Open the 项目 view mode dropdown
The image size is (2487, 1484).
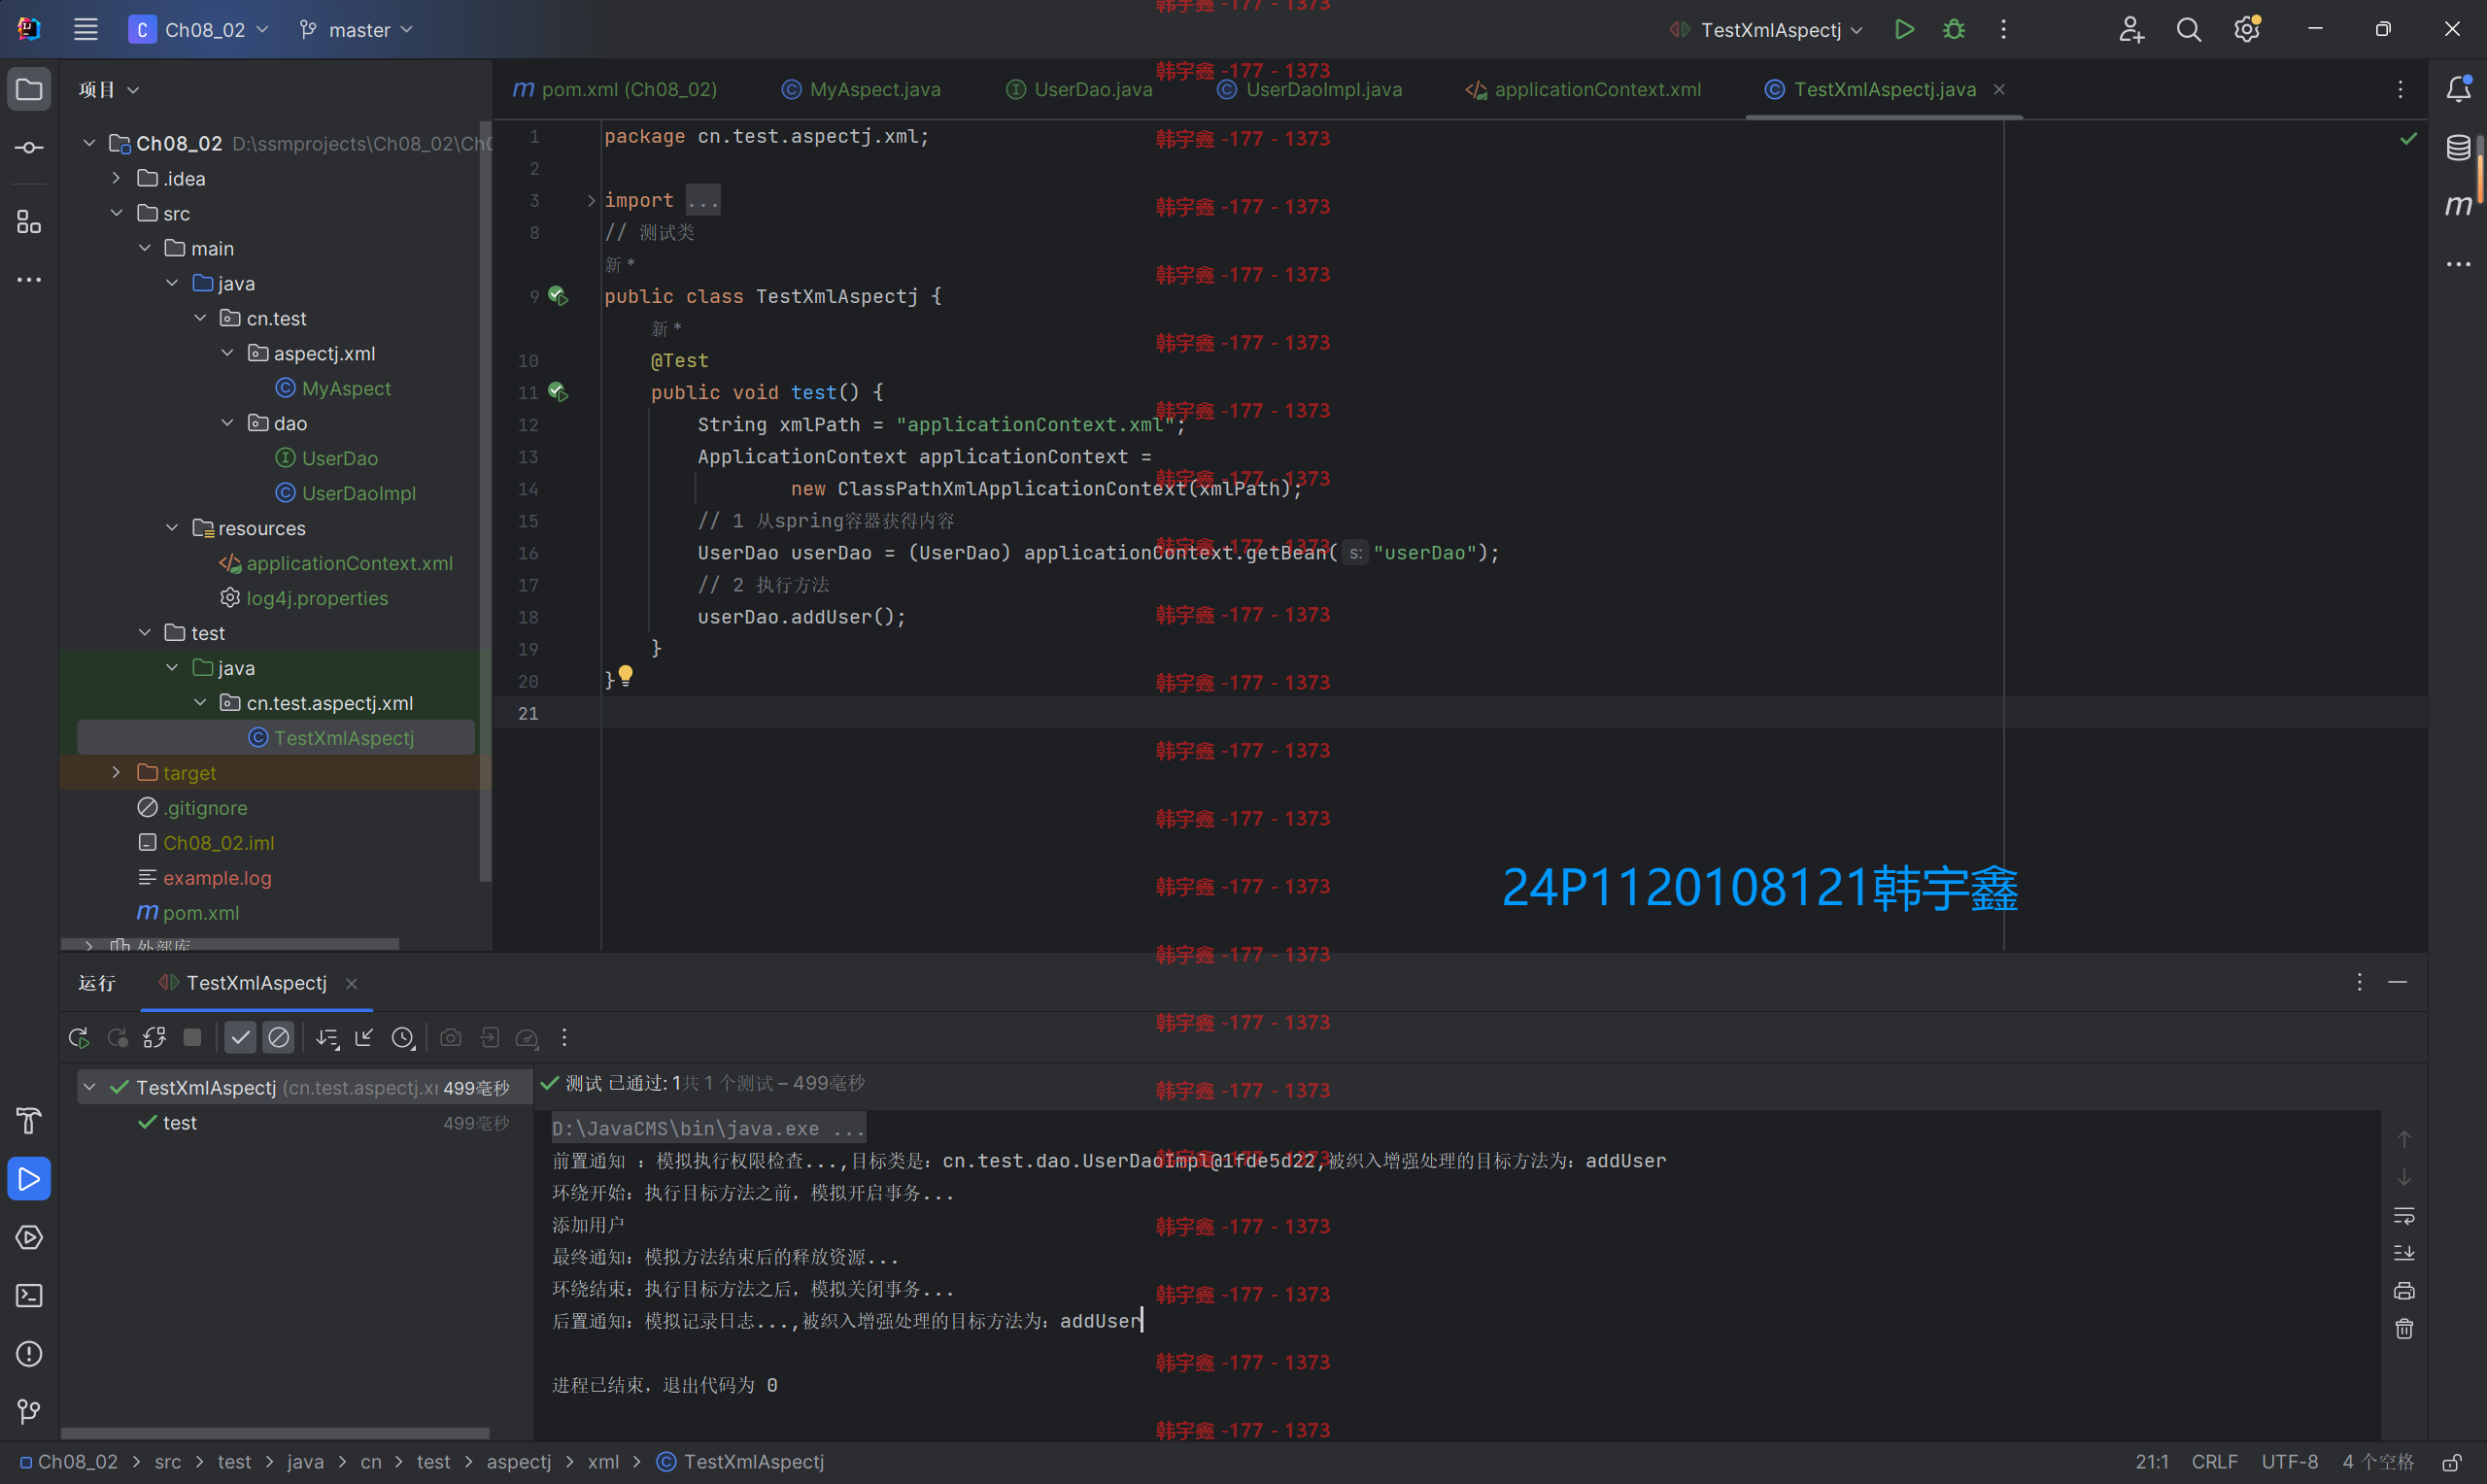[x=109, y=89]
